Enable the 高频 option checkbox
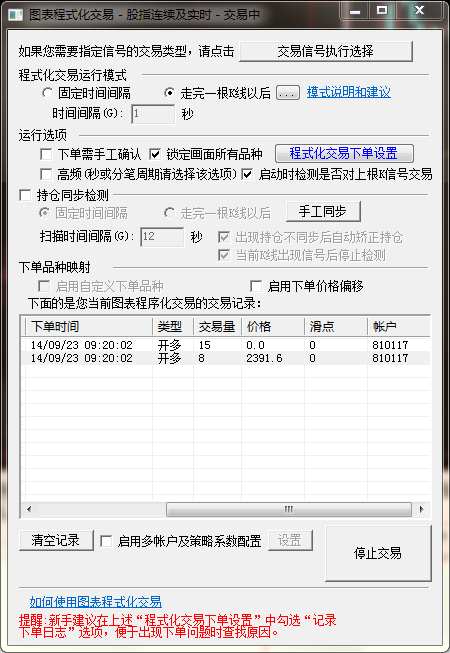 (46, 174)
